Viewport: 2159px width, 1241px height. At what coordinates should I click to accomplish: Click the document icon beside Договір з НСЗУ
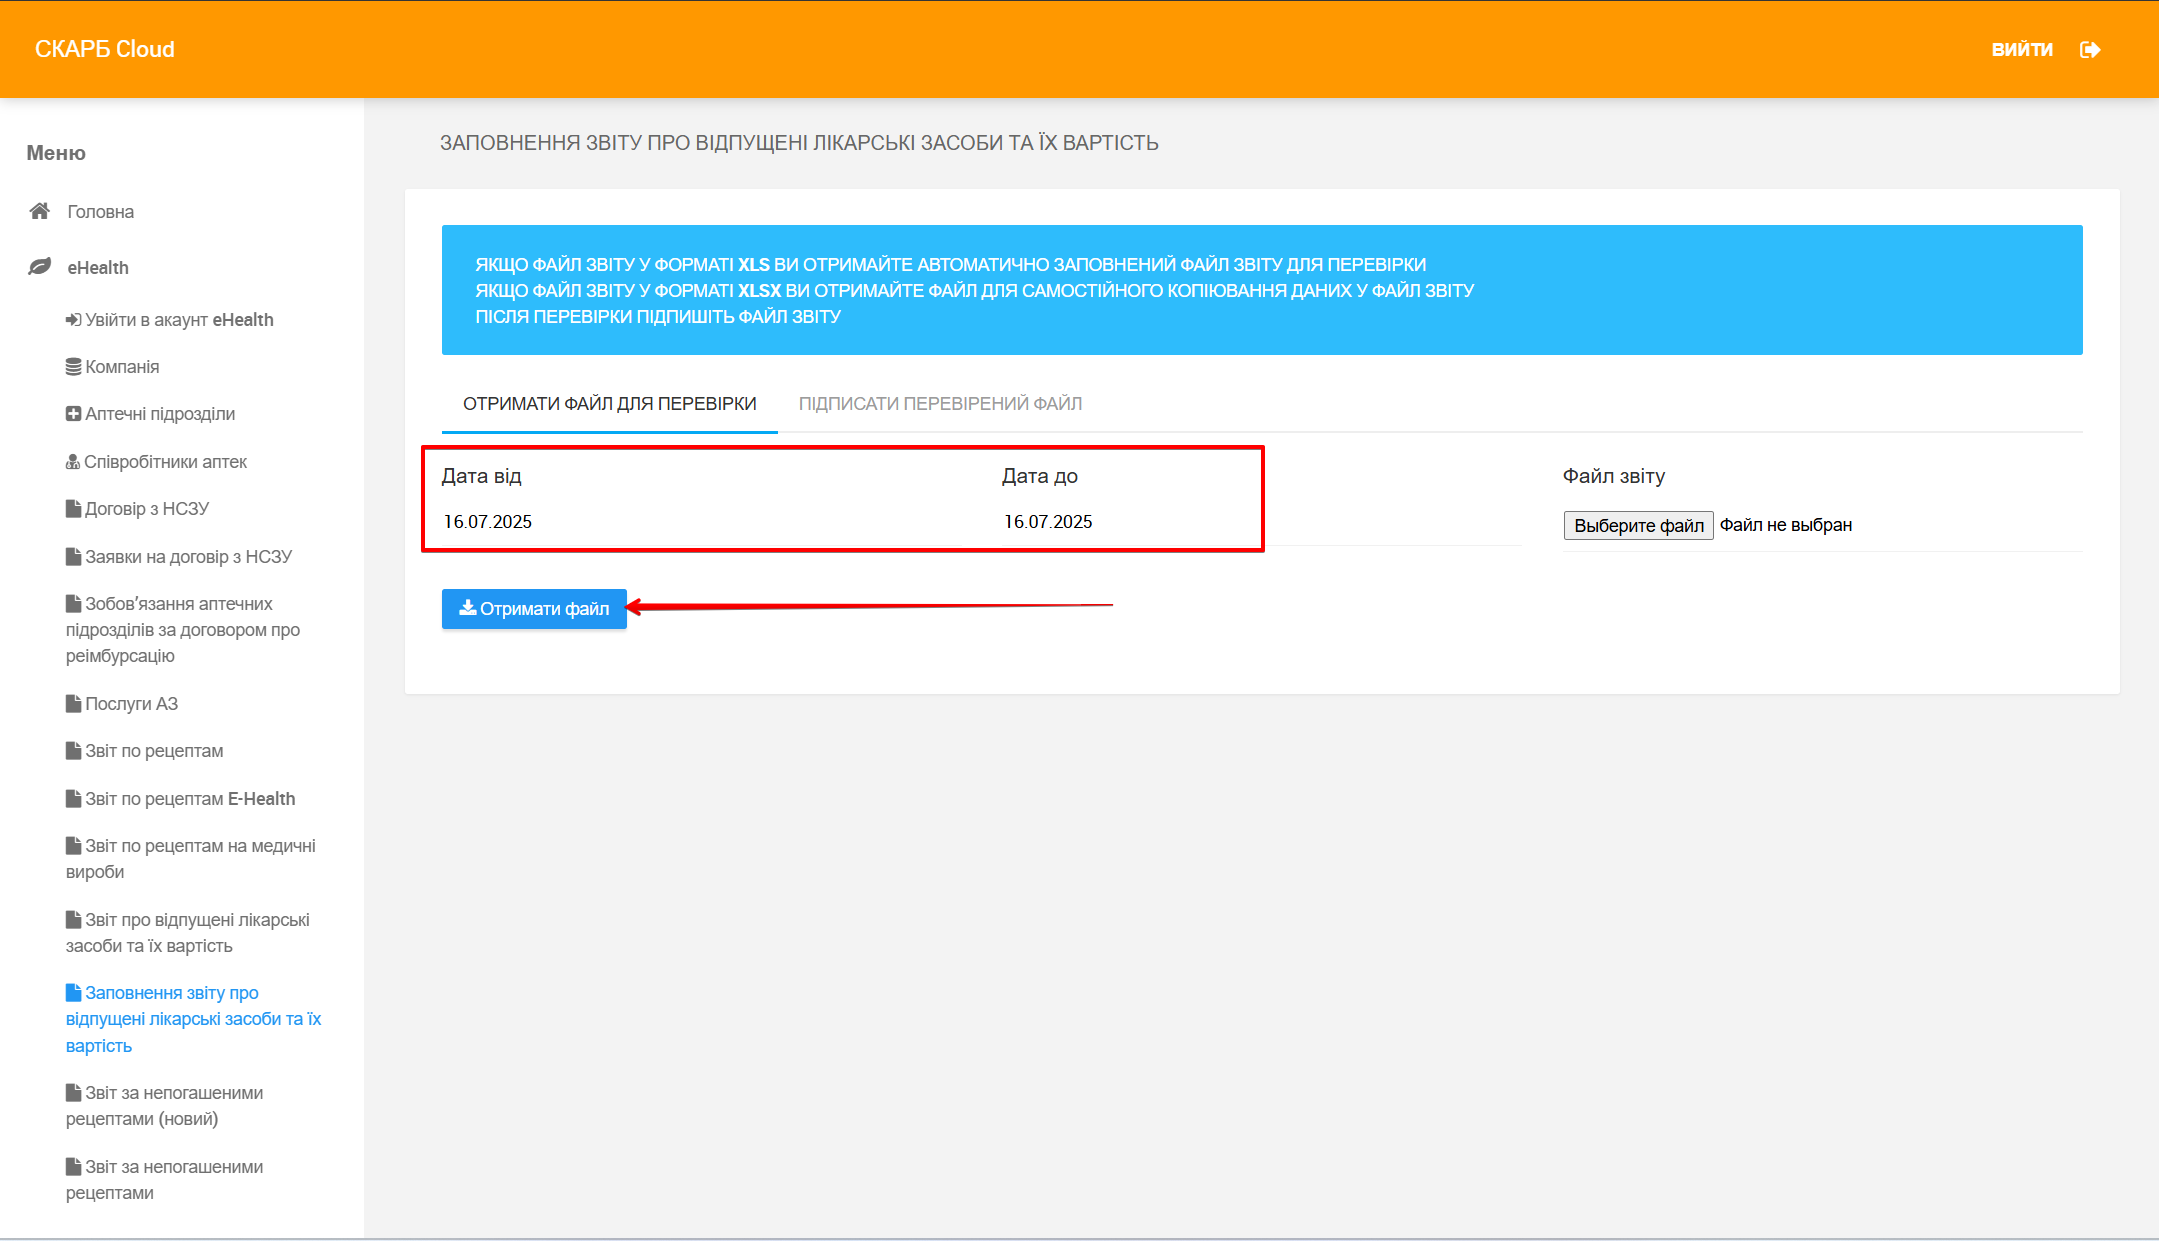[x=73, y=509]
